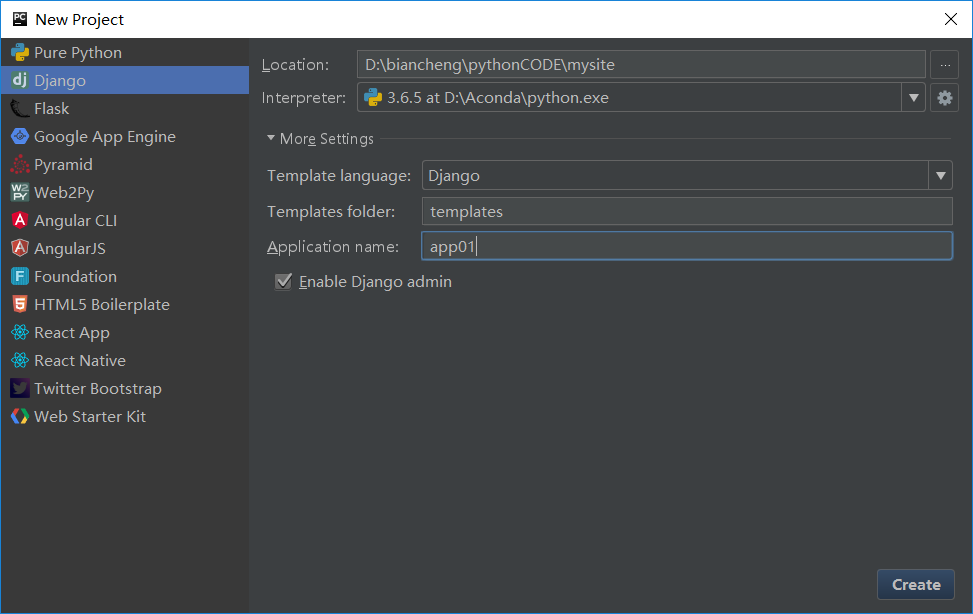This screenshot has height=614, width=973.
Task: Close the New Project dialog
Action: pyautogui.click(x=951, y=19)
